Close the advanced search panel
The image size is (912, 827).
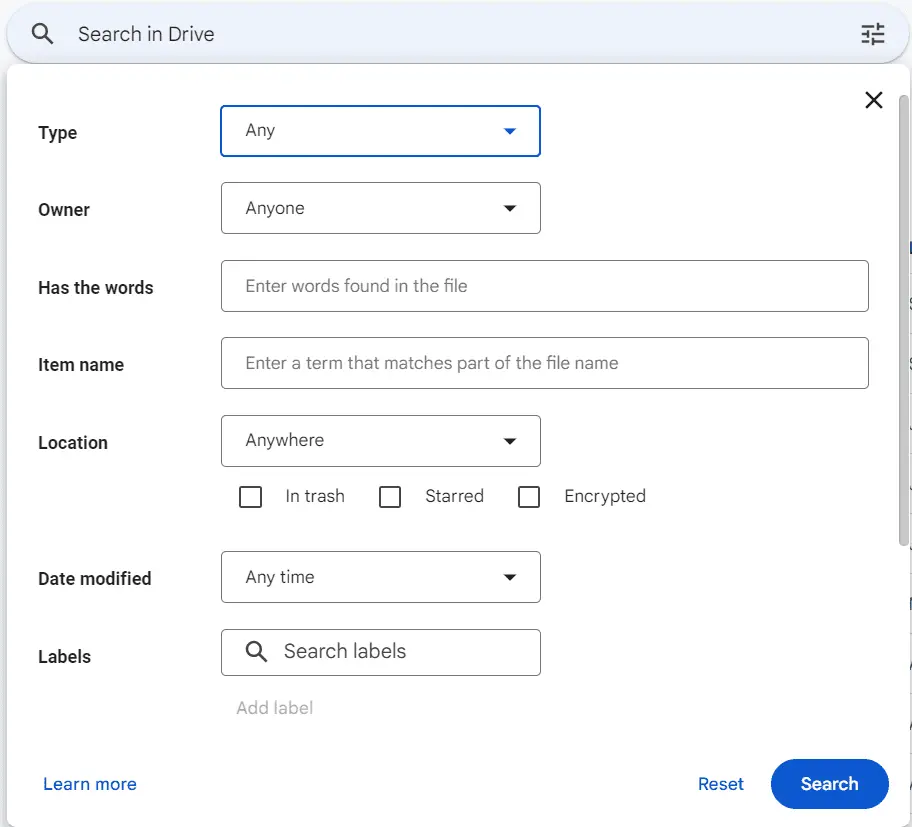pos(874,100)
